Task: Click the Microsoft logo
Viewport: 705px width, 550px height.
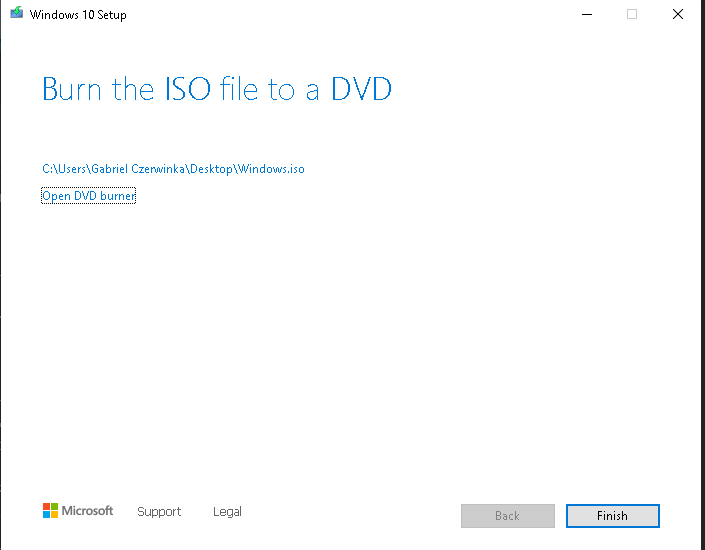Action: (78, 511)
